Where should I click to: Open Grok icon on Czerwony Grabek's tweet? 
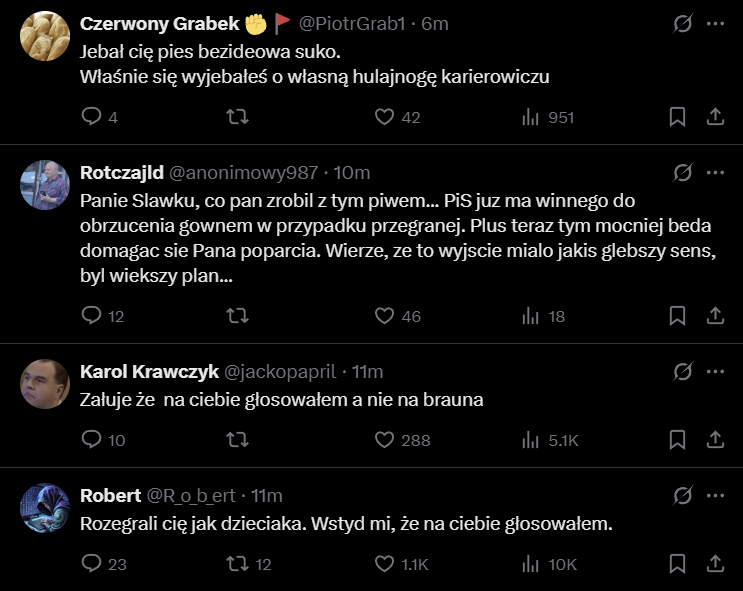pos(683,23)
